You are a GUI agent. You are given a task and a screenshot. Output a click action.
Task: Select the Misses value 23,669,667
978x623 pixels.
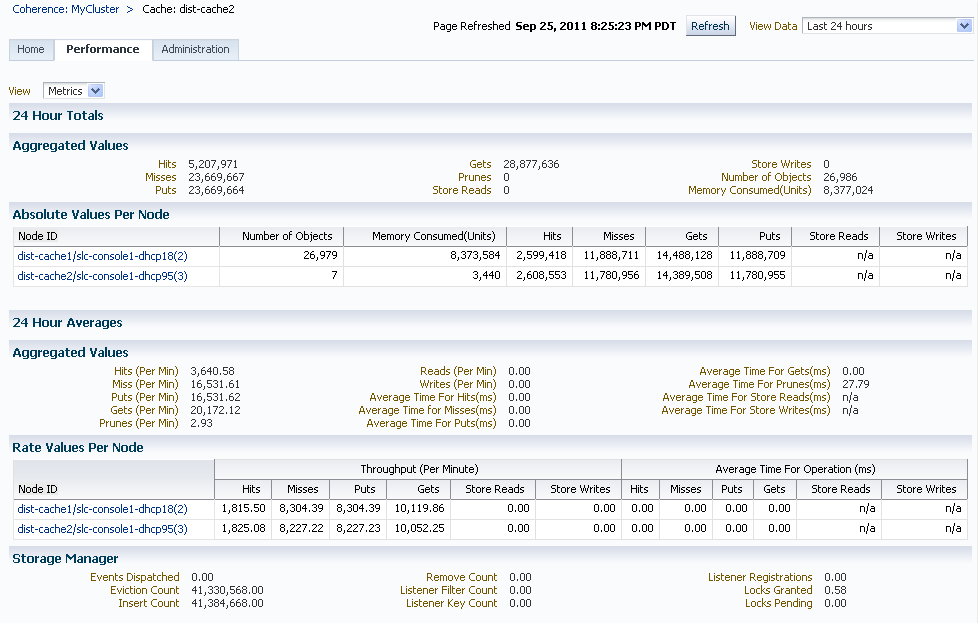(x=216, y=177)
